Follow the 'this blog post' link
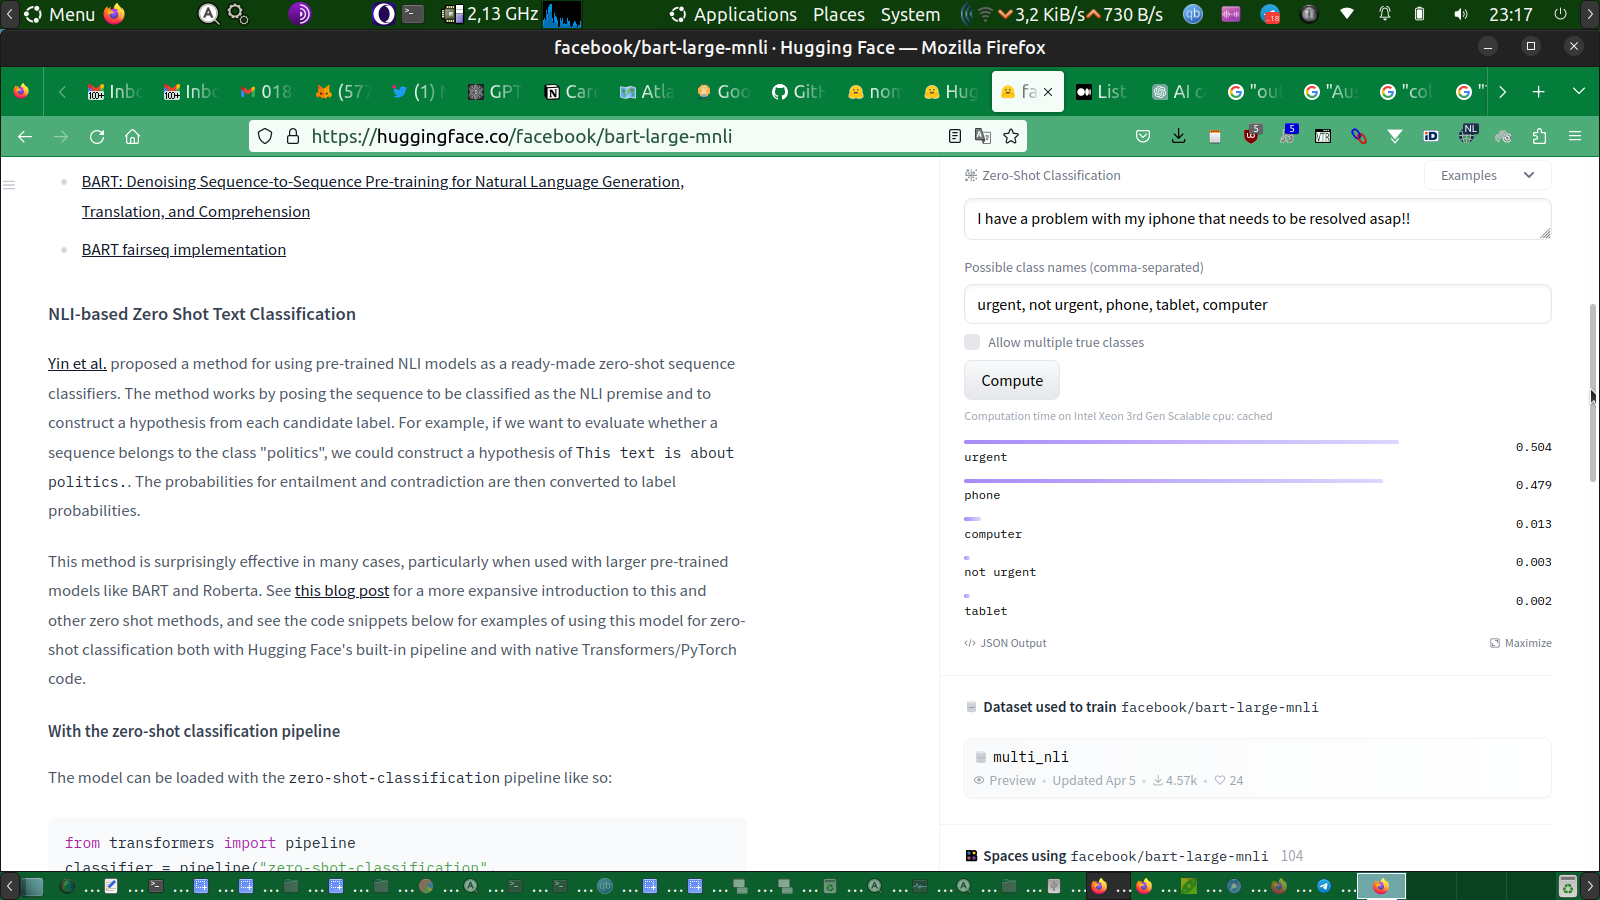The height and width of the screenshot is (900, 1600). [342, 591]
